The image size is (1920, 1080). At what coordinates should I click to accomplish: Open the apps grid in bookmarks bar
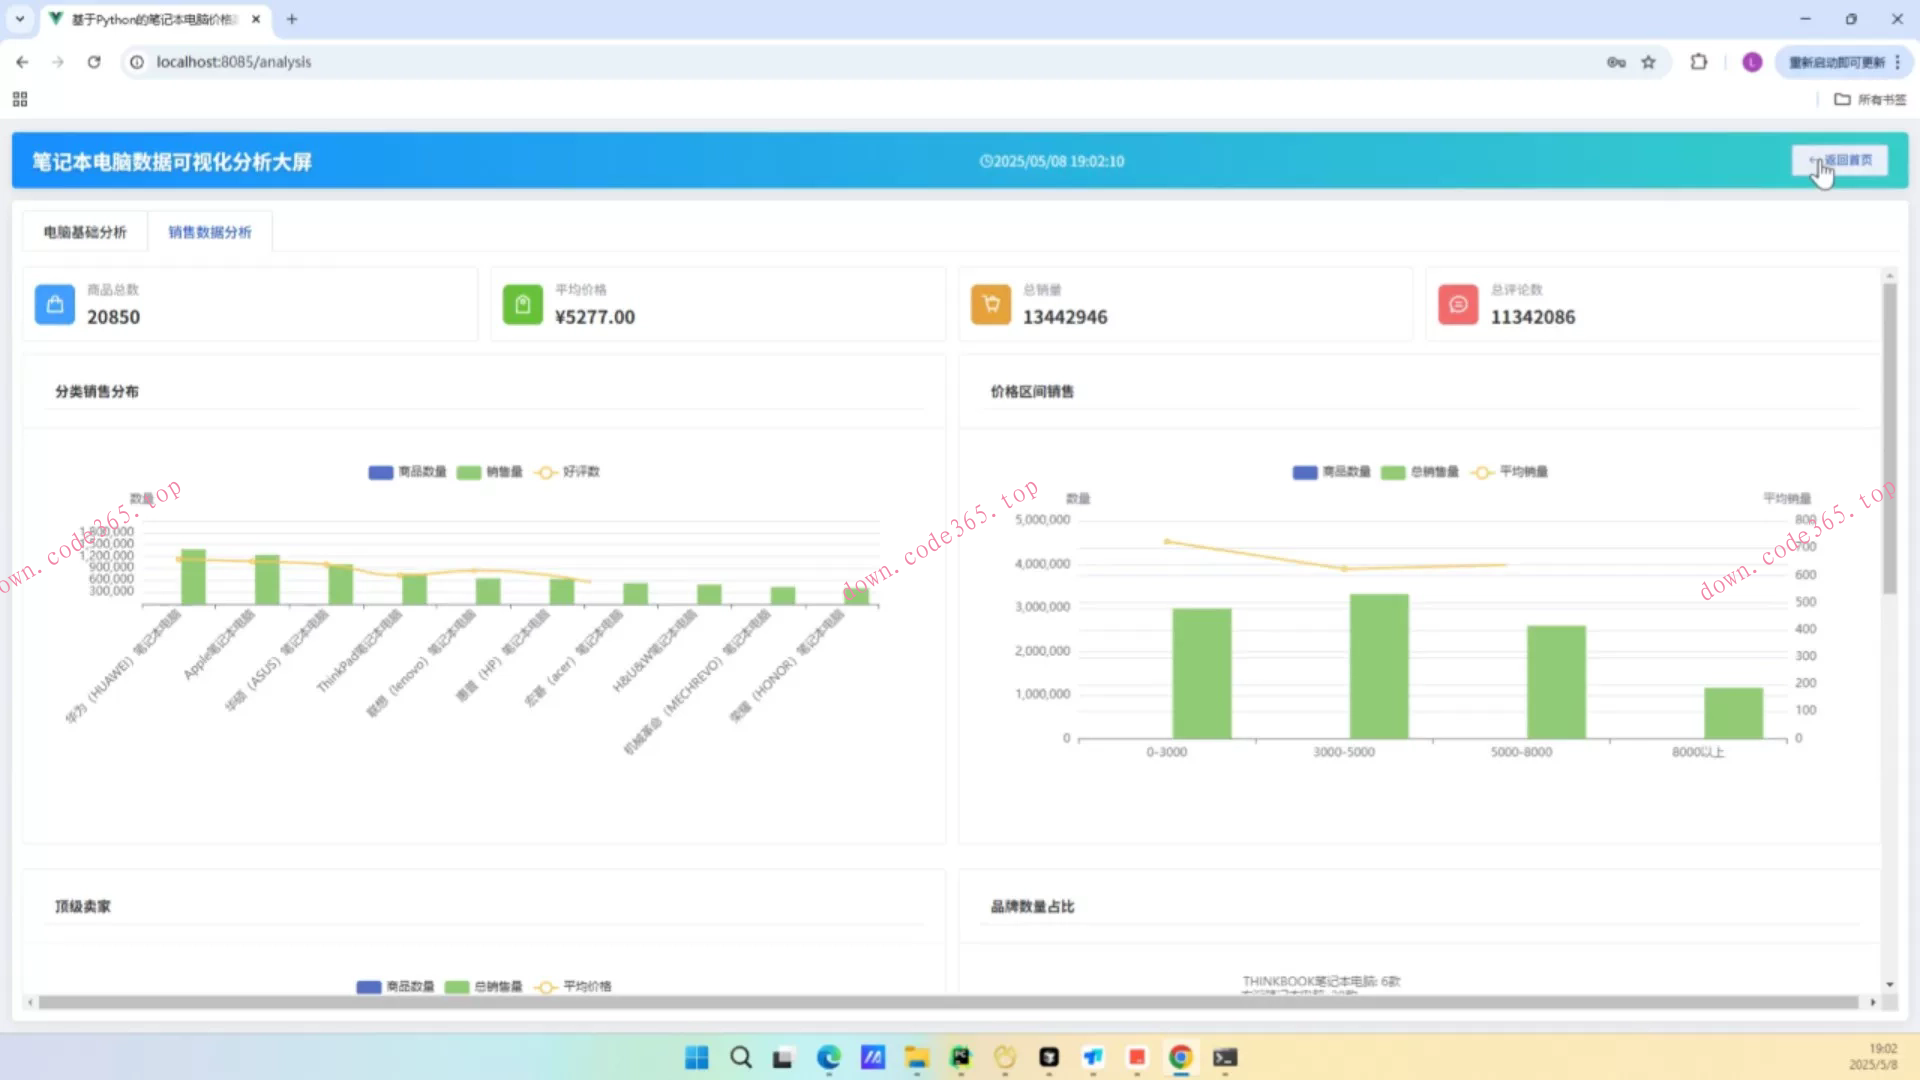pos(20,99)
